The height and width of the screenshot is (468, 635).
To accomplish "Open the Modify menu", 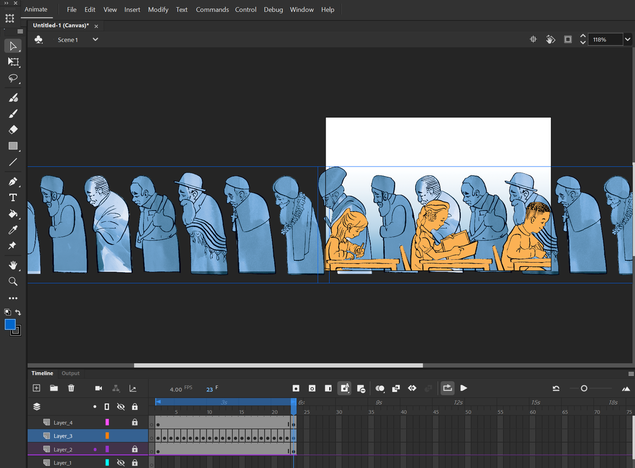I will pos(158,9).
